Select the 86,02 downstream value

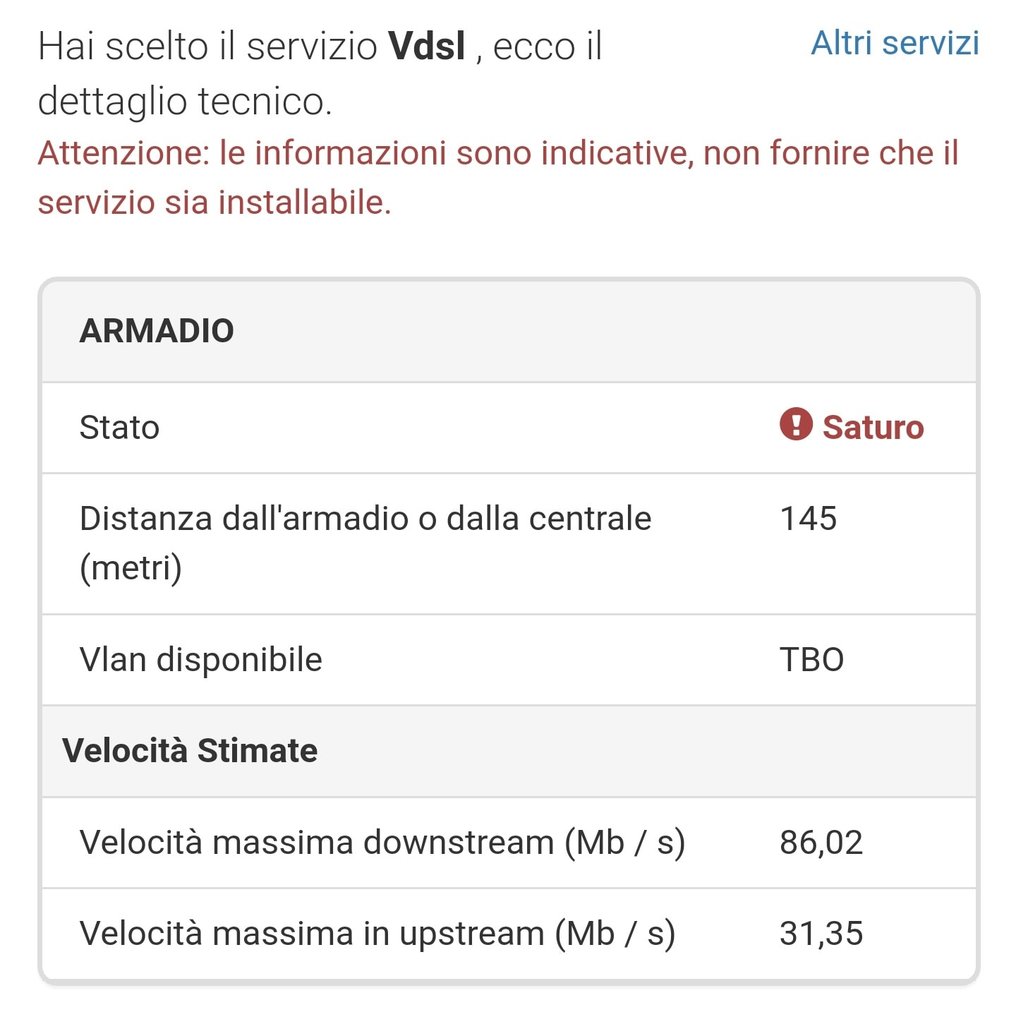point(820,843)
